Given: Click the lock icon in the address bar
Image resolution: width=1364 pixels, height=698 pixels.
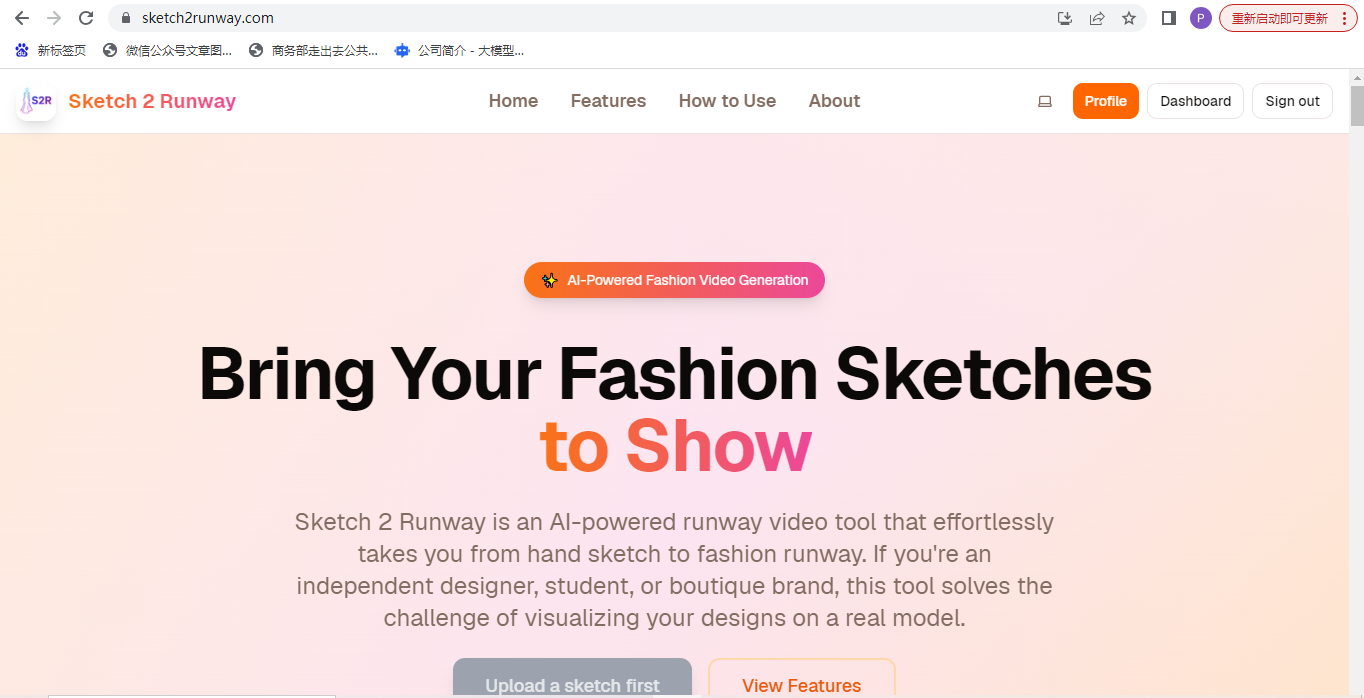Looking at the screenshot, I should coord(125,17).
